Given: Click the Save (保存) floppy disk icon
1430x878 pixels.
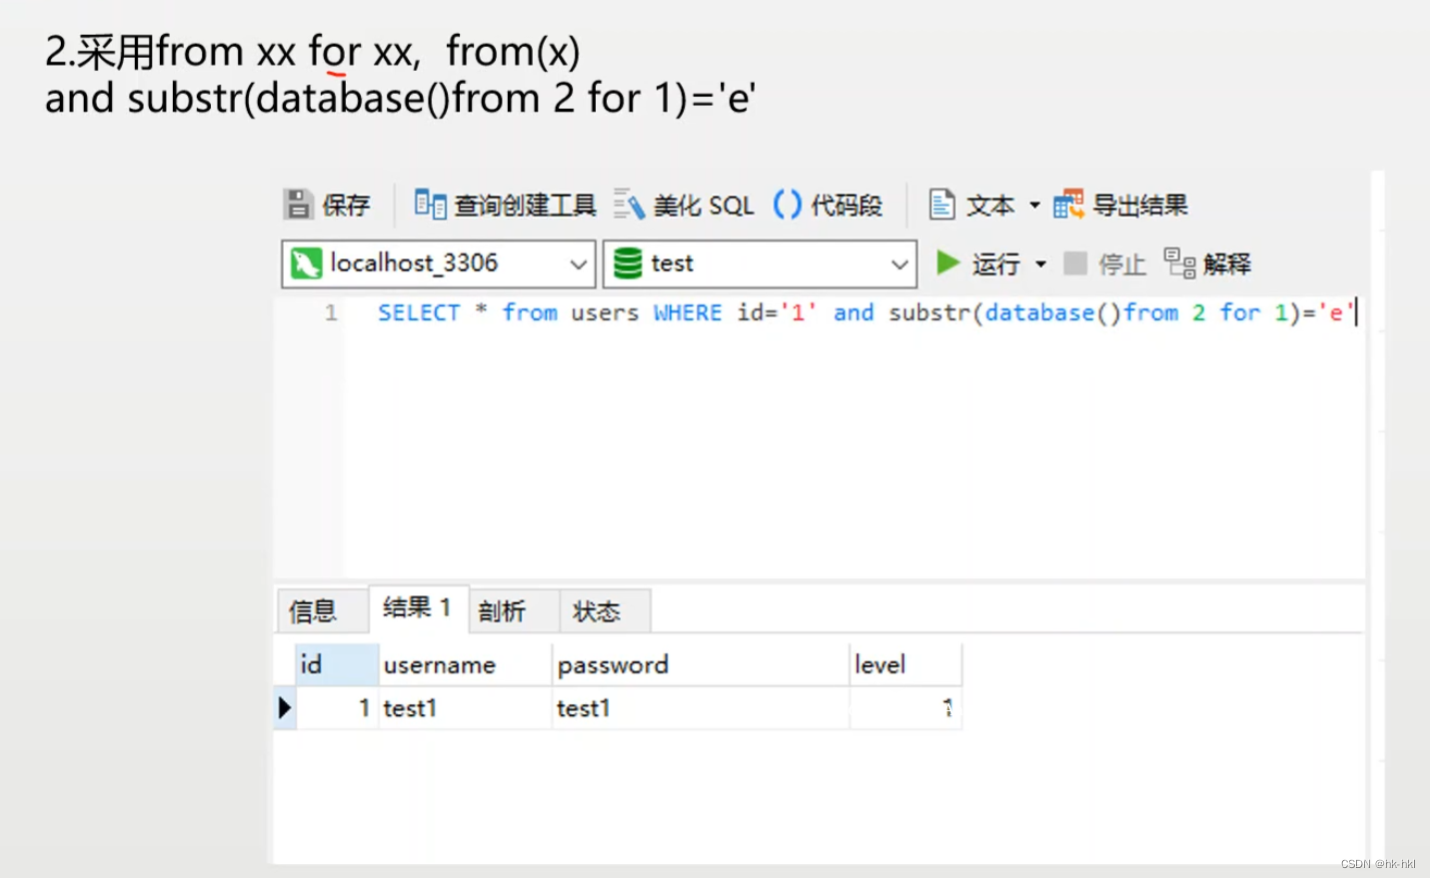Looking at the screenshot, I should (x=298, y=205).
